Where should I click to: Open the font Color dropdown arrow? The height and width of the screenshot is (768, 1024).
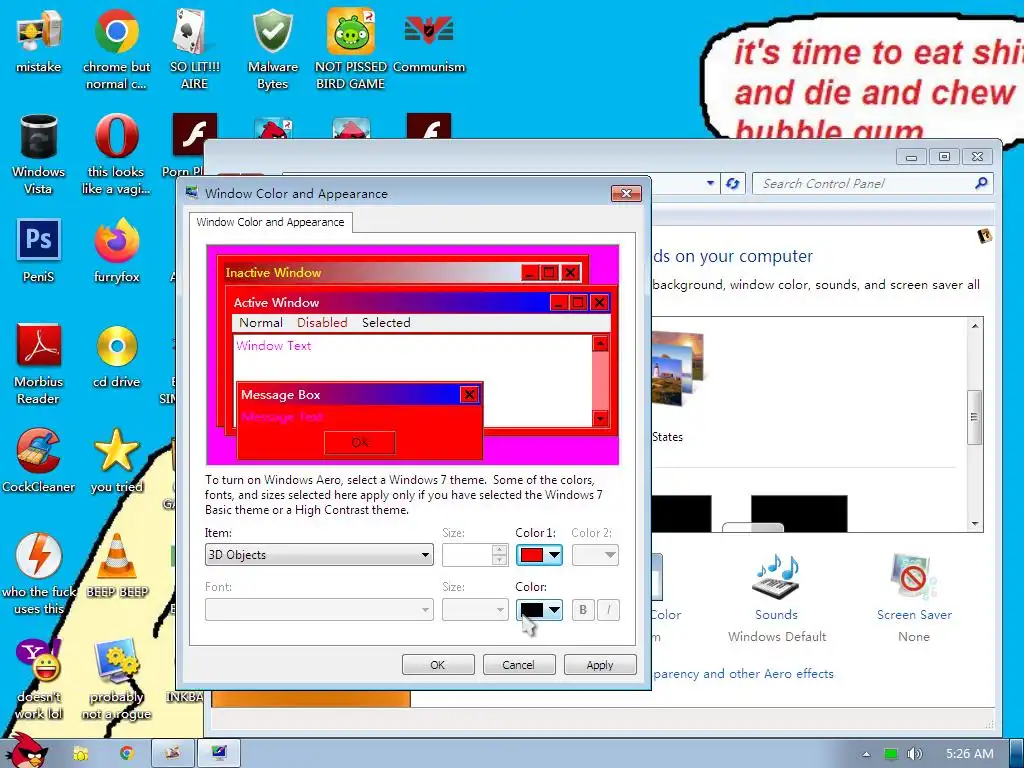coord(554,610)
